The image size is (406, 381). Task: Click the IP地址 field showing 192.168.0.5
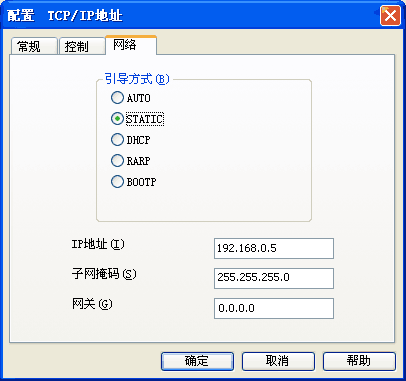click(x=274, y=248)
